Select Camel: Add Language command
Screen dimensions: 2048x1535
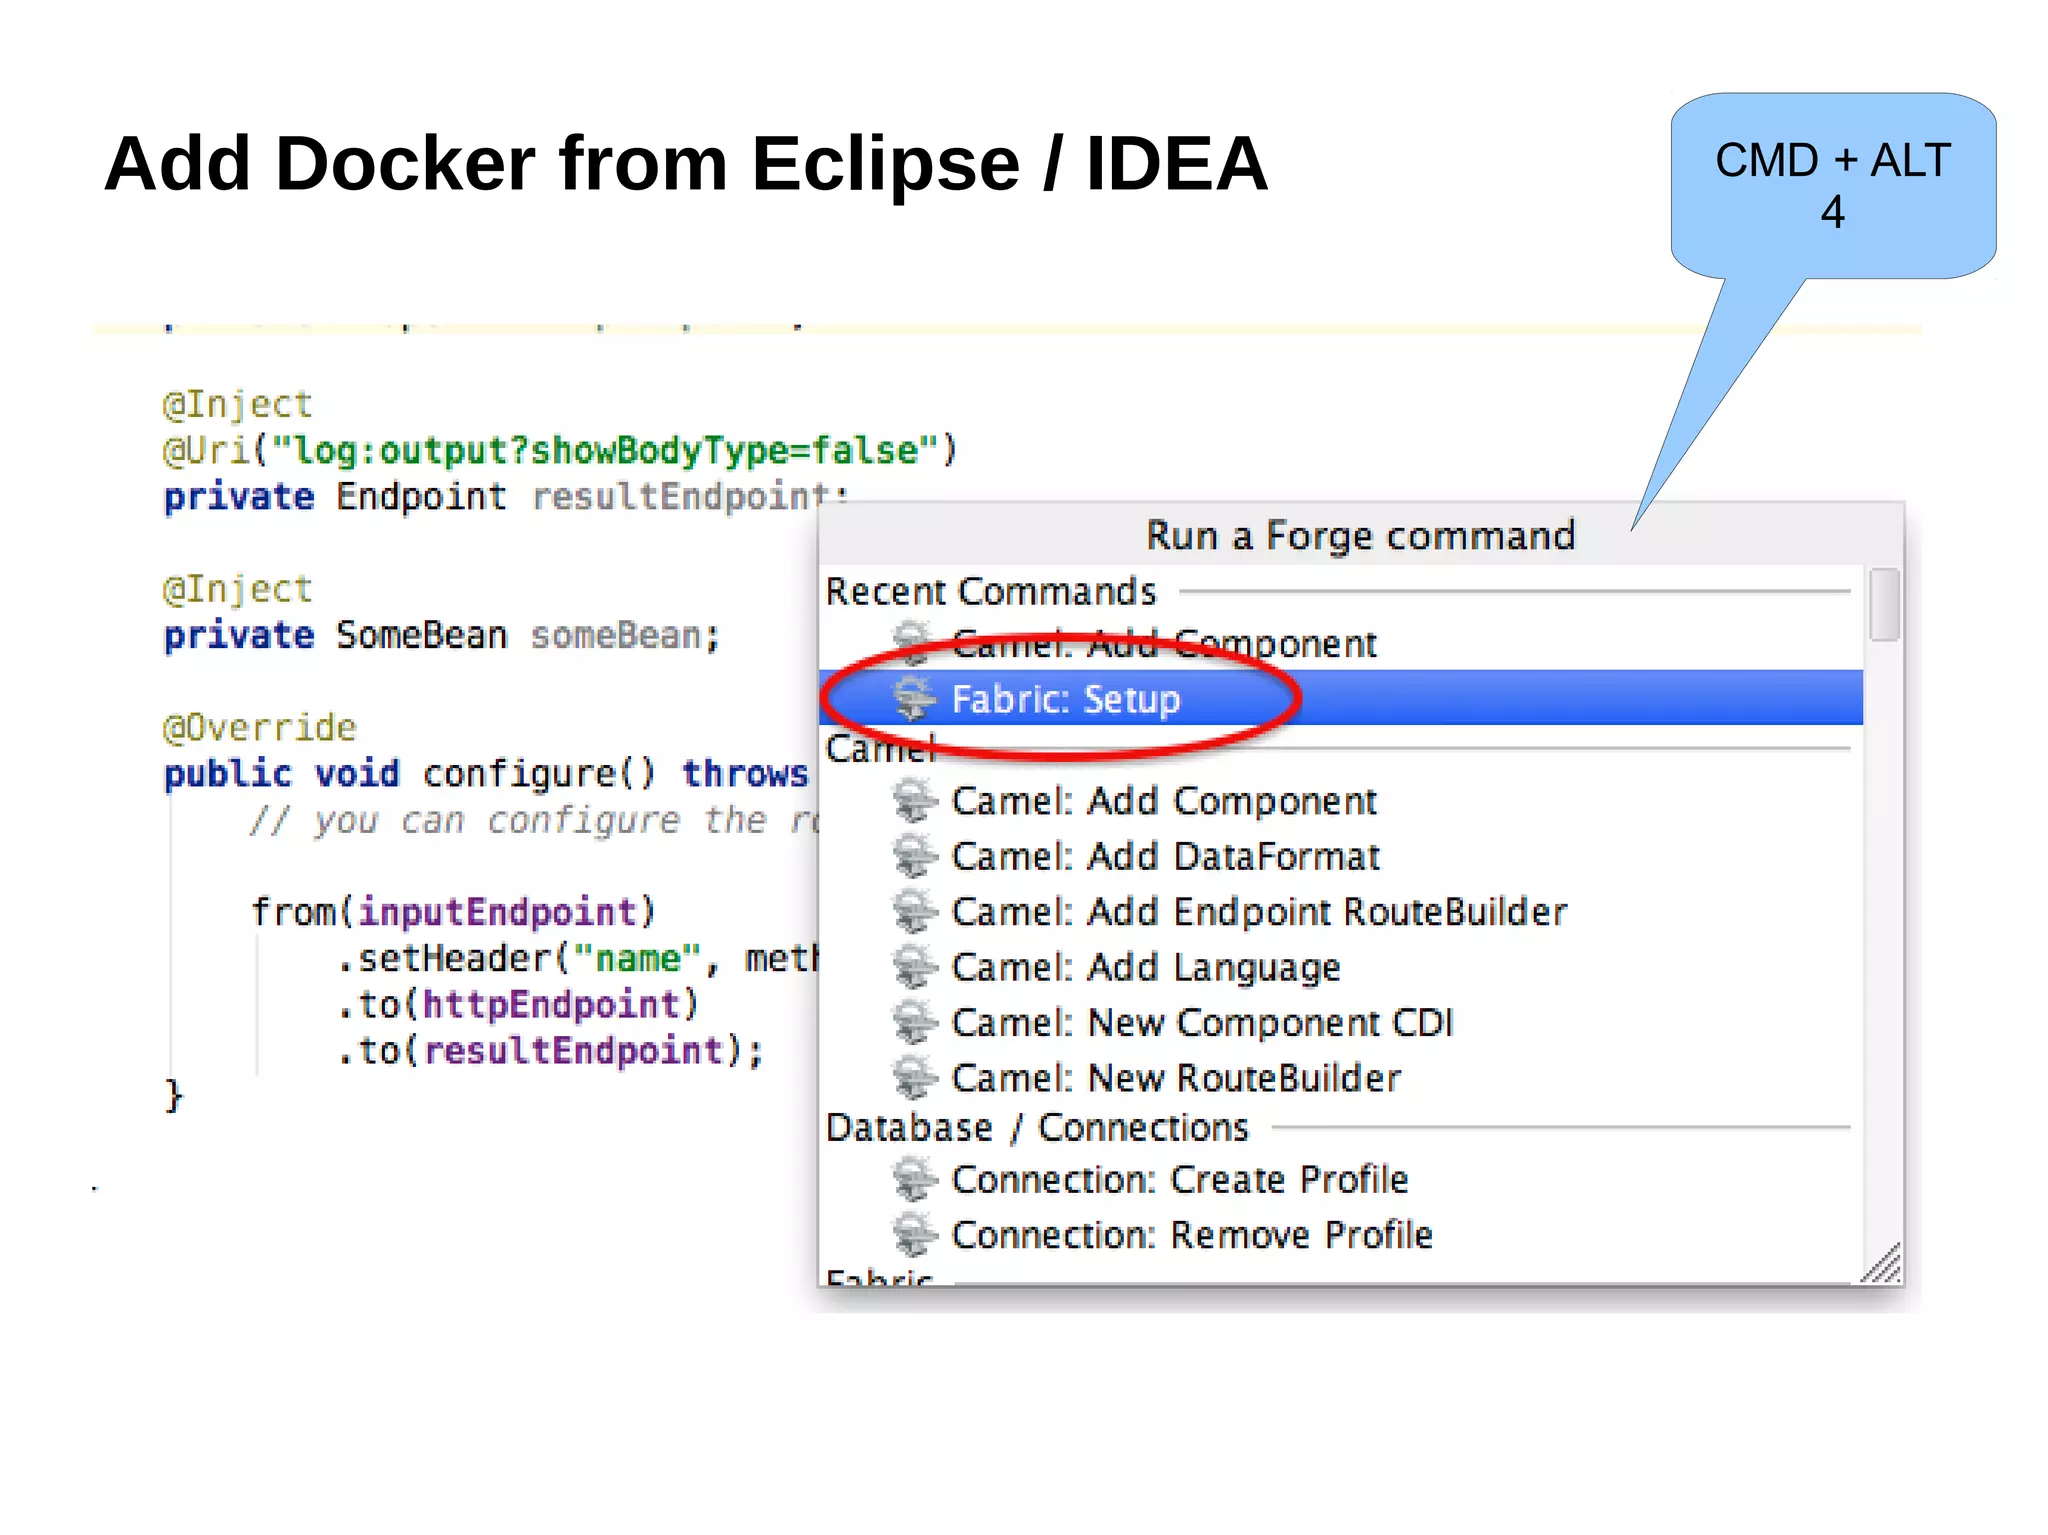pyautogui.click(x=1145, y=968)
